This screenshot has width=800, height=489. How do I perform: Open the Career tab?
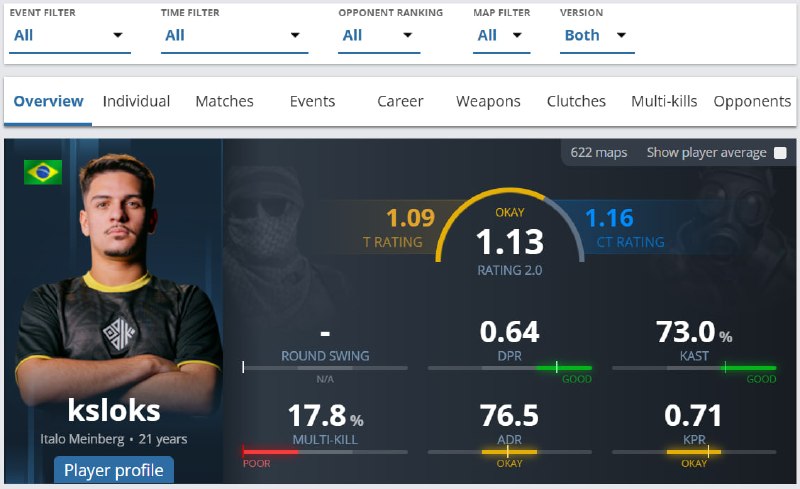click(400, 101)
